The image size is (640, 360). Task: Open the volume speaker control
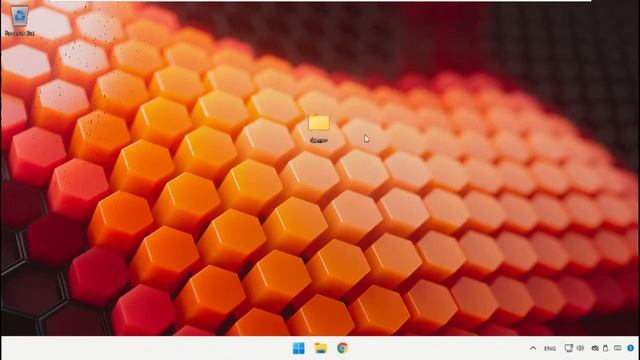[x=580, y=348]
